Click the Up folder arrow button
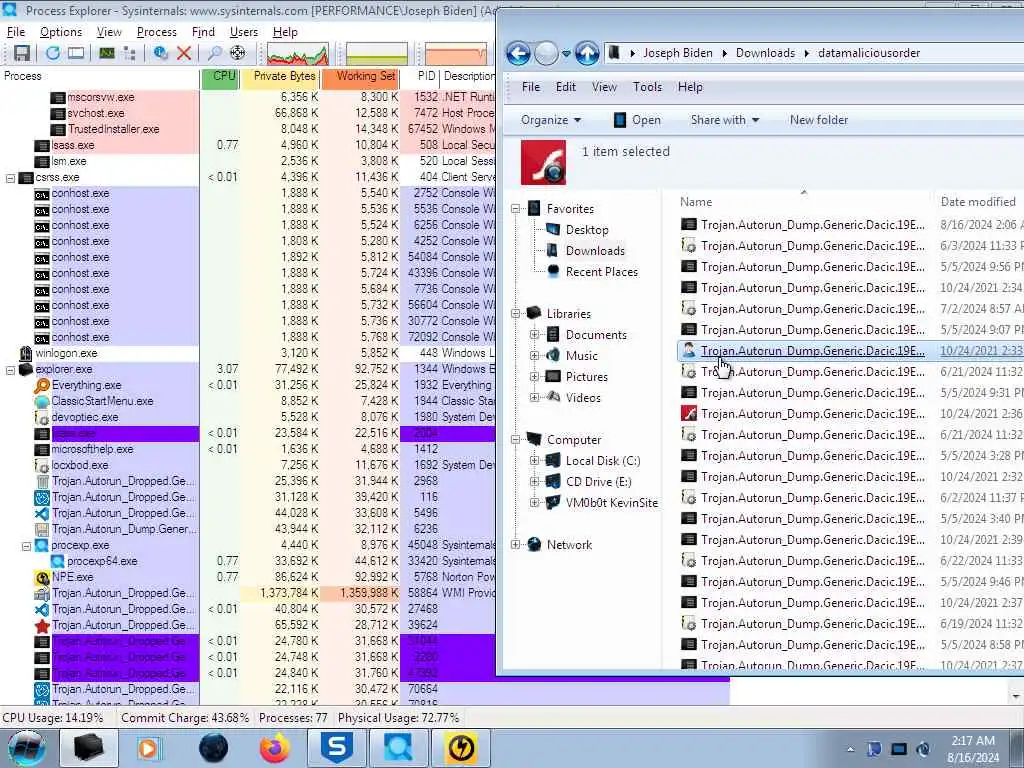This screenshot has height=768, width=1024. (586, 54)
